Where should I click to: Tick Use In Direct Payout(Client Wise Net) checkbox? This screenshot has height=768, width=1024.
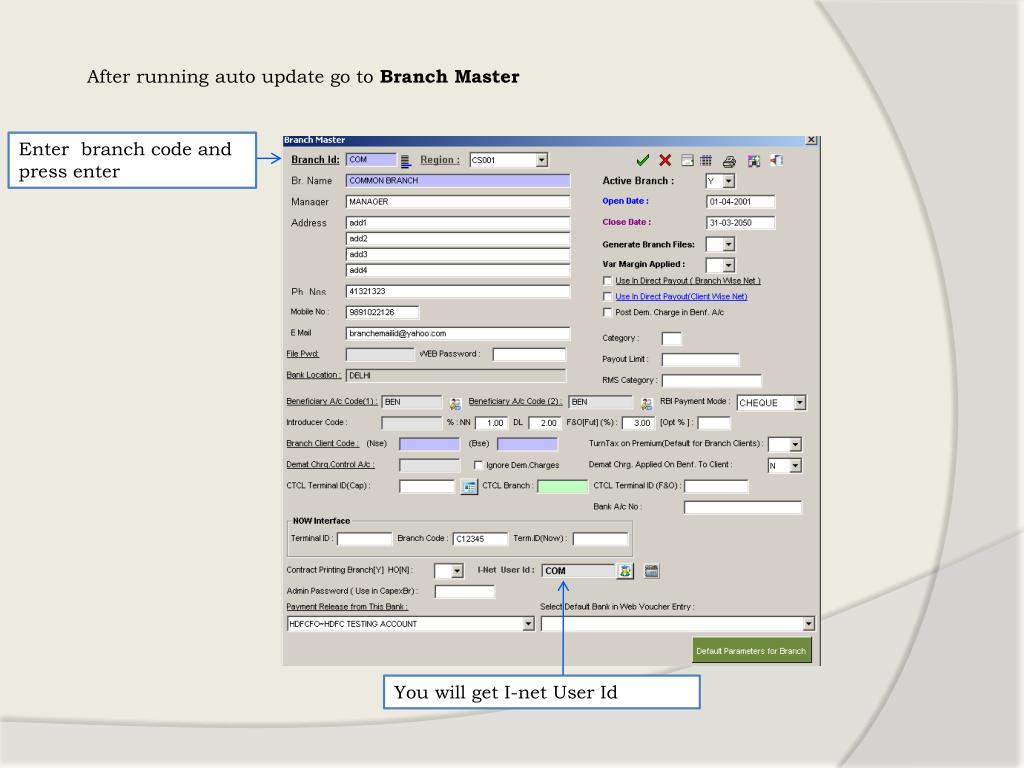coord(607,296)
